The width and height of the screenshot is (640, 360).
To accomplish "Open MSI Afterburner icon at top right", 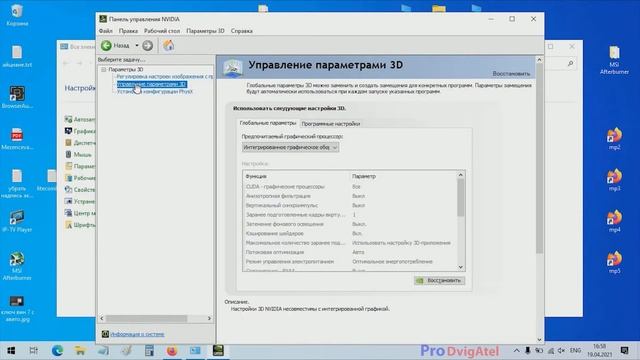I will tap(614, 60).
